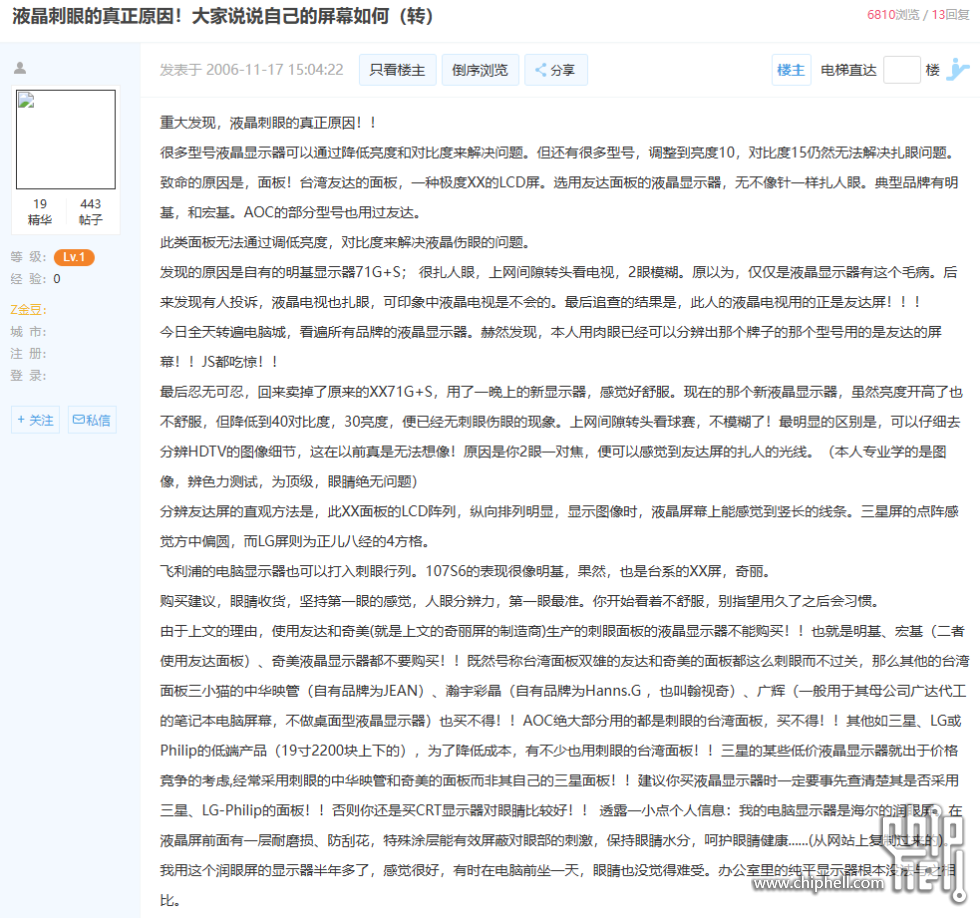980x918 pixels.
Task: Show only the original poster with 只看楼主
Action: 398,70
